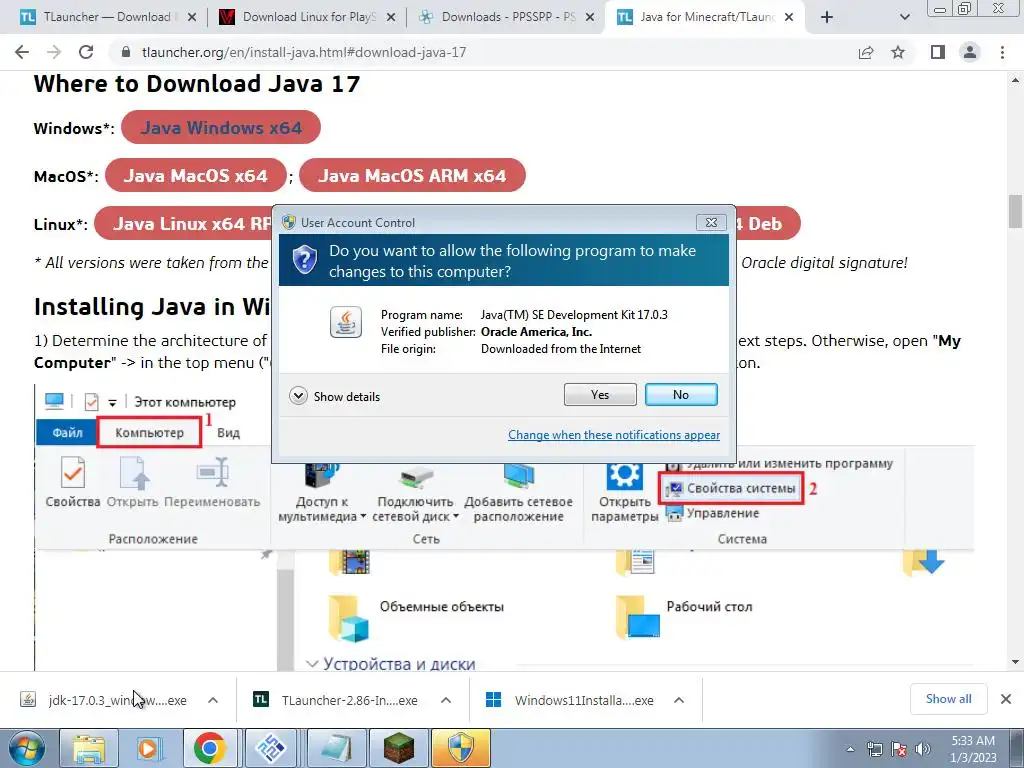1024x768 pixels.
Task: Open the Windows Start menu
Action: (x=27, y=748)
